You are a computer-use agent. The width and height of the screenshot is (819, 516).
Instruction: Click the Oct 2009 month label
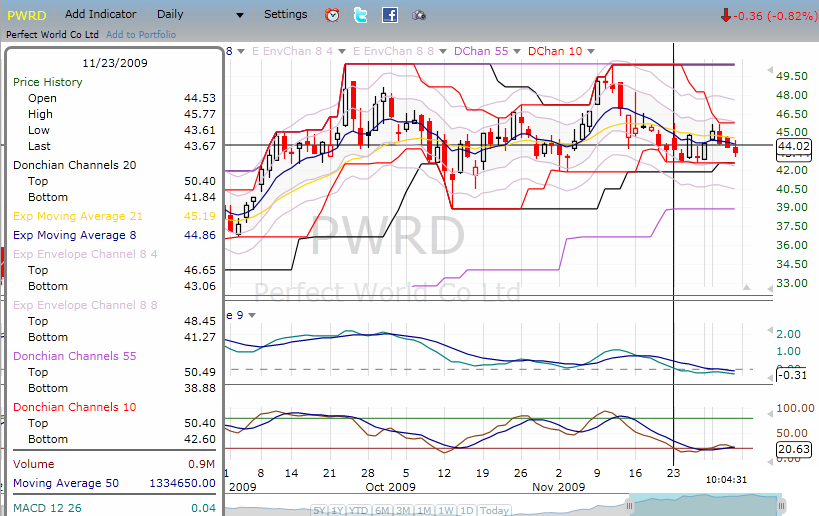(390, 487)
